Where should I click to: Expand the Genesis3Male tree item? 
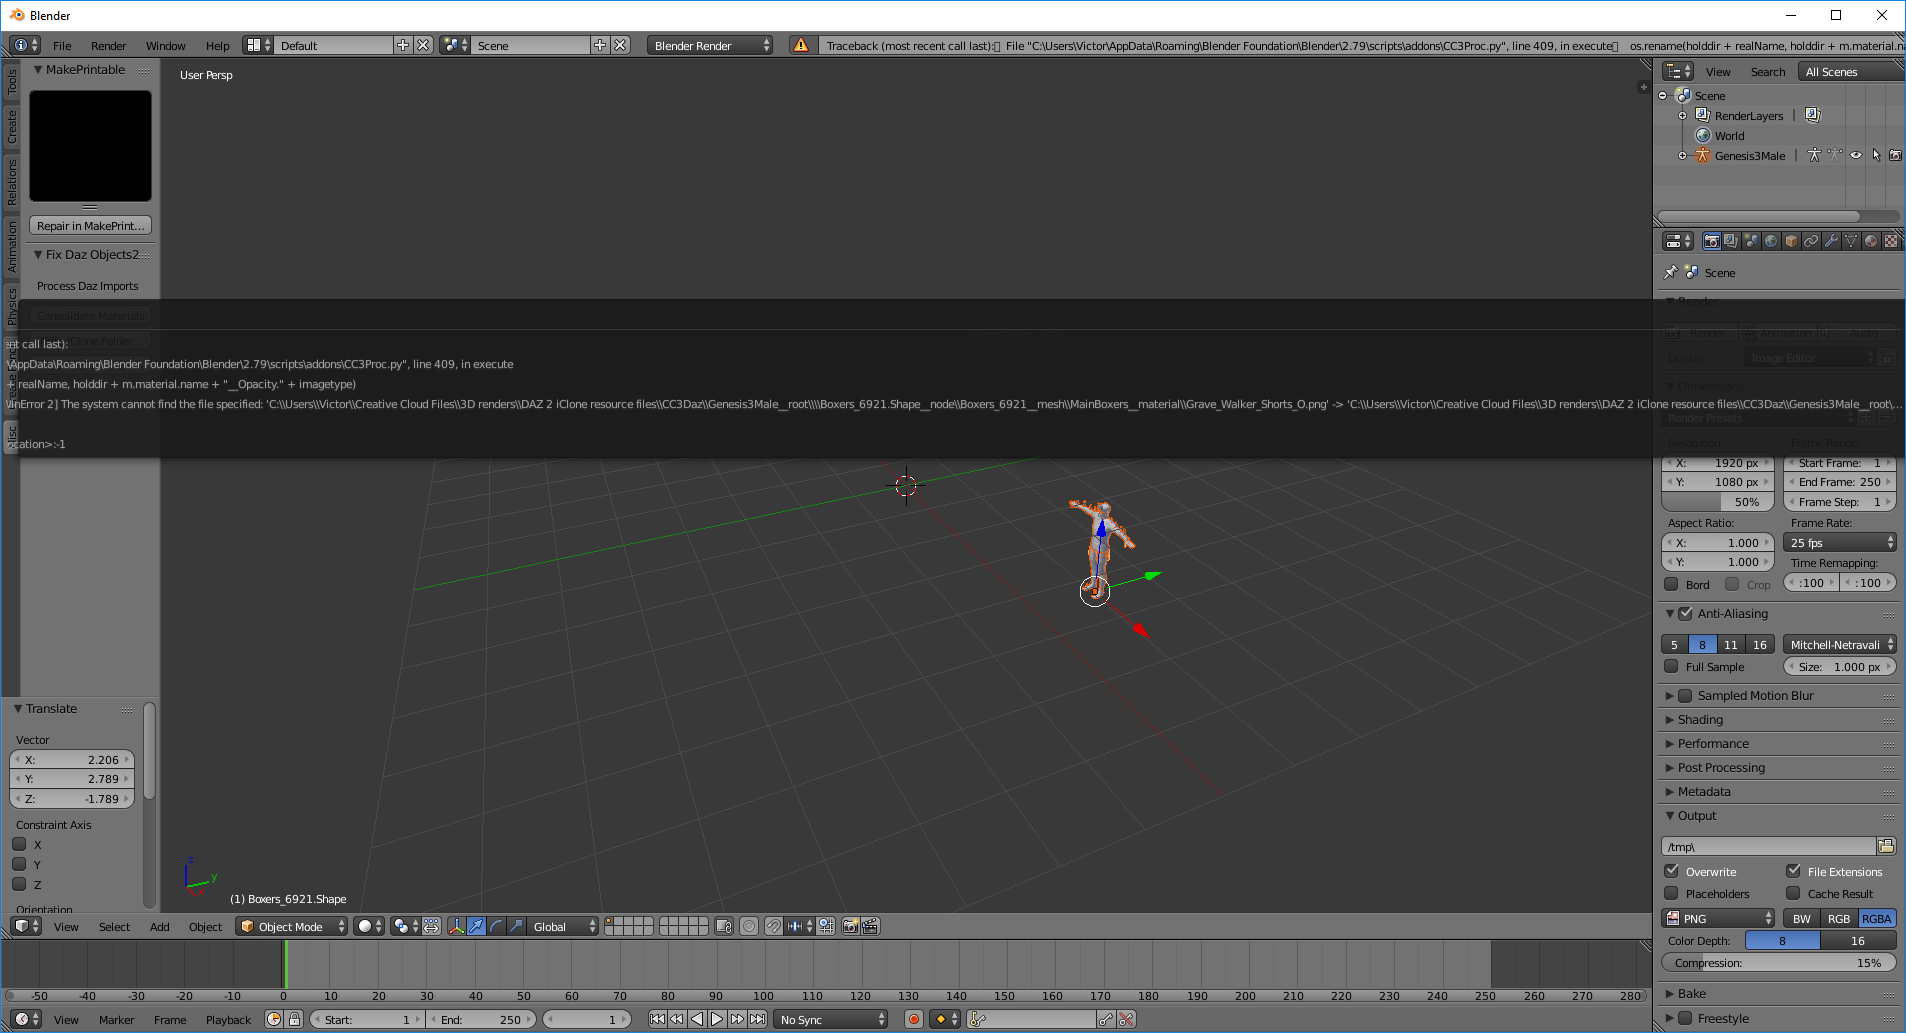(1683, 155)
